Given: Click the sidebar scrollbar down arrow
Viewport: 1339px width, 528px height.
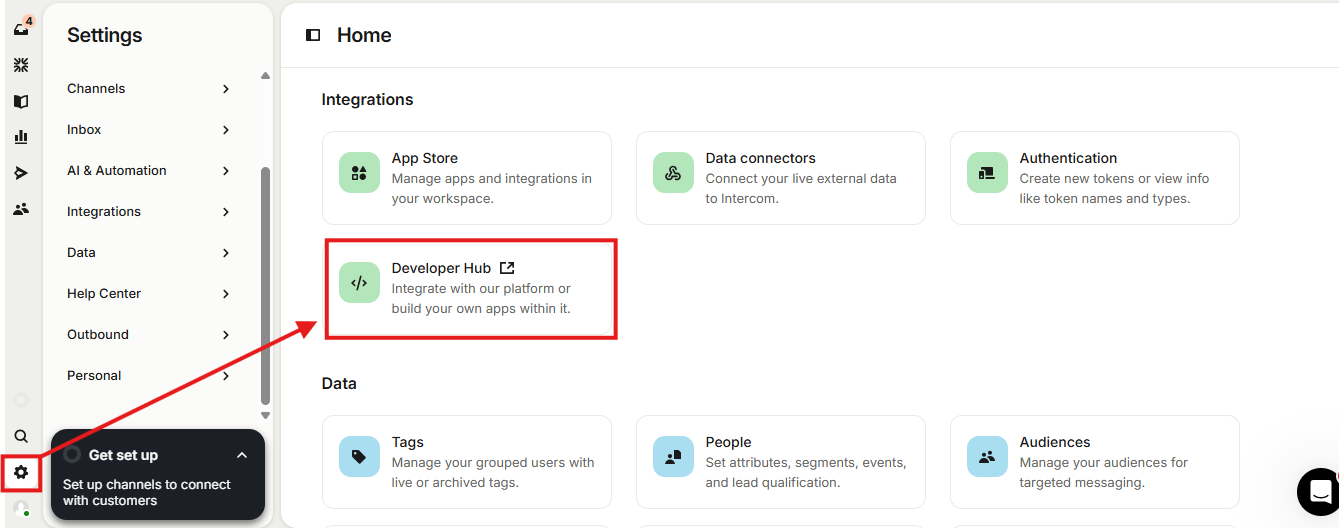Looking at the screenshot, I should [265, 415].
